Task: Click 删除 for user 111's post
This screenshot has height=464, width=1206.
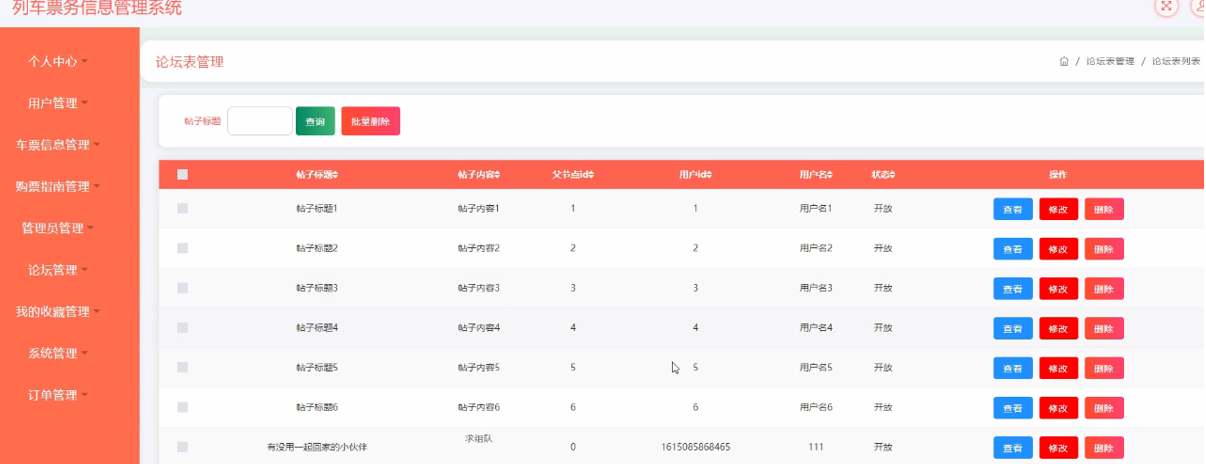Action: click(x=1104, y=448)
